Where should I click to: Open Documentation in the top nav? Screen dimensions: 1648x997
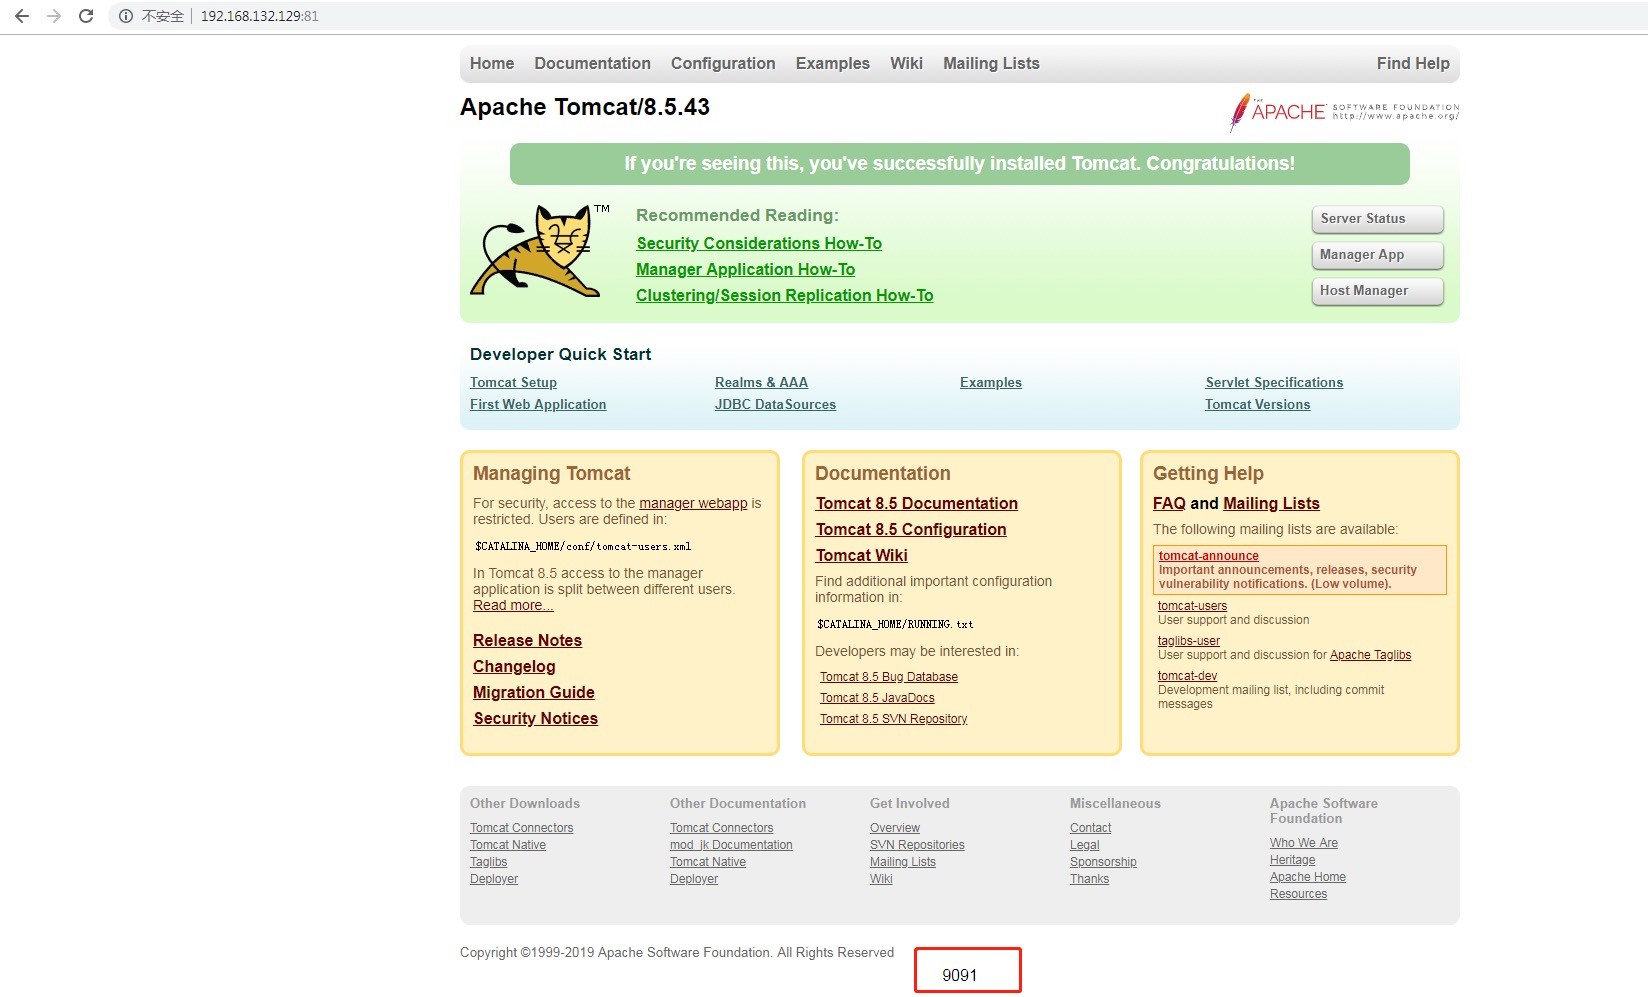pos(592,63)
